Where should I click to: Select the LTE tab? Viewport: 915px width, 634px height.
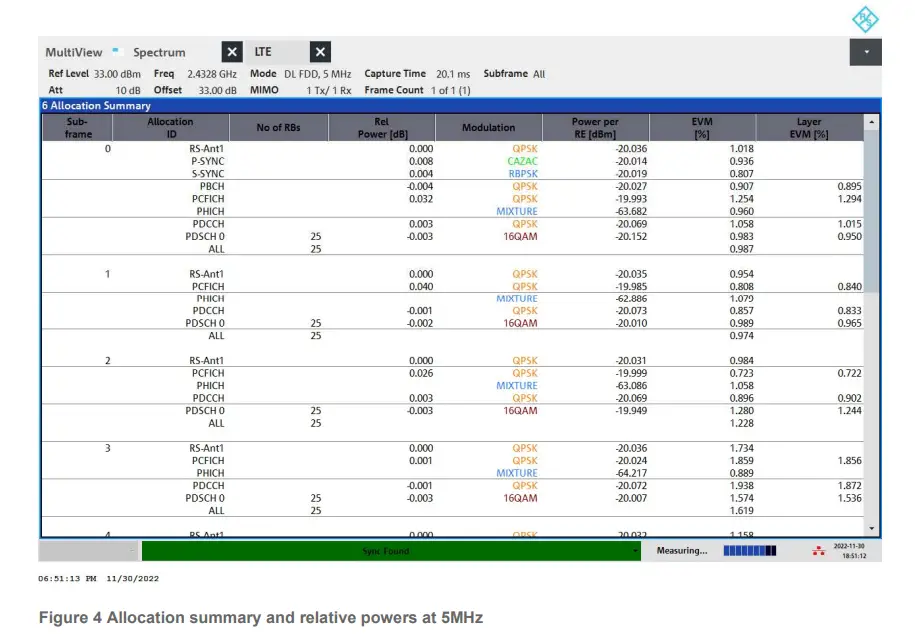coord(264,52)
